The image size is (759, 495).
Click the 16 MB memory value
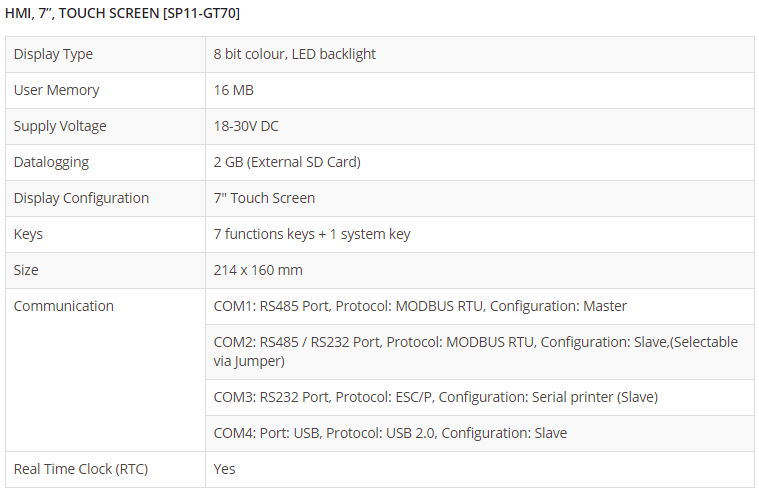(233, 90)
